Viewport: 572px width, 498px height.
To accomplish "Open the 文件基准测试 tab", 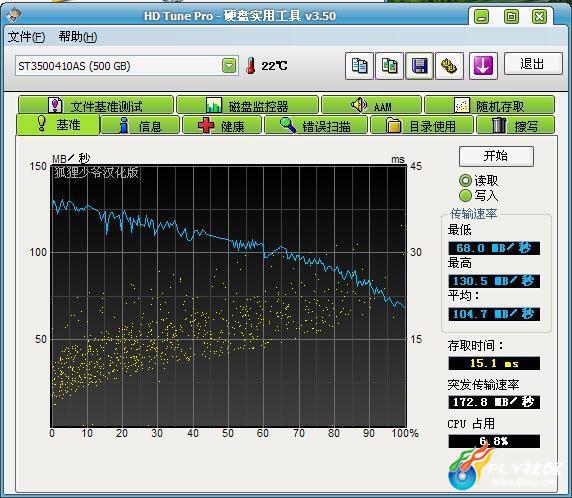I will pyautogui.click(x=96, y=105).
